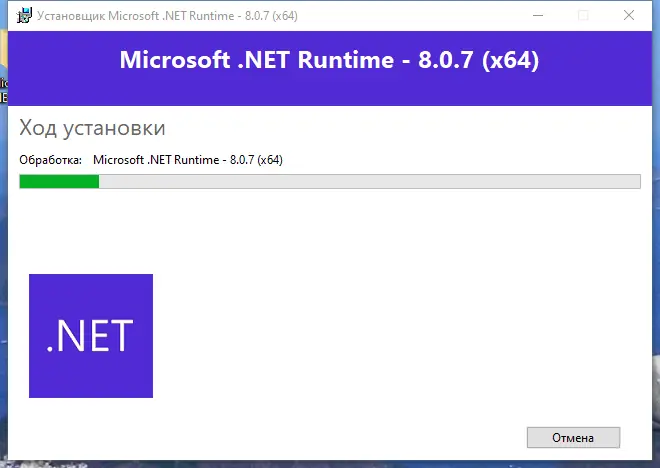The height and width of the screenshot is (468, 660).
Task: Minimize the installer window
Action: point(538,16)
